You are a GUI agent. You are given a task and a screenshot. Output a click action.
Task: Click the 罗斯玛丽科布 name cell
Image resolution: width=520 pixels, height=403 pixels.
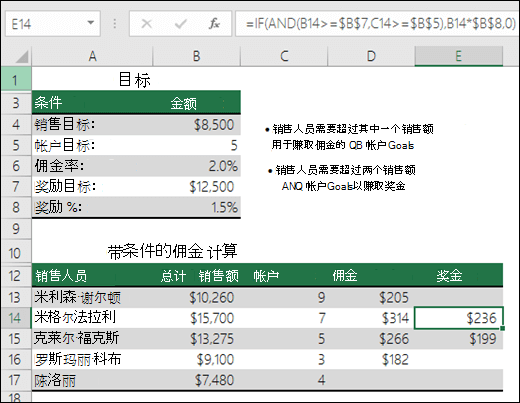click(92, 359)
